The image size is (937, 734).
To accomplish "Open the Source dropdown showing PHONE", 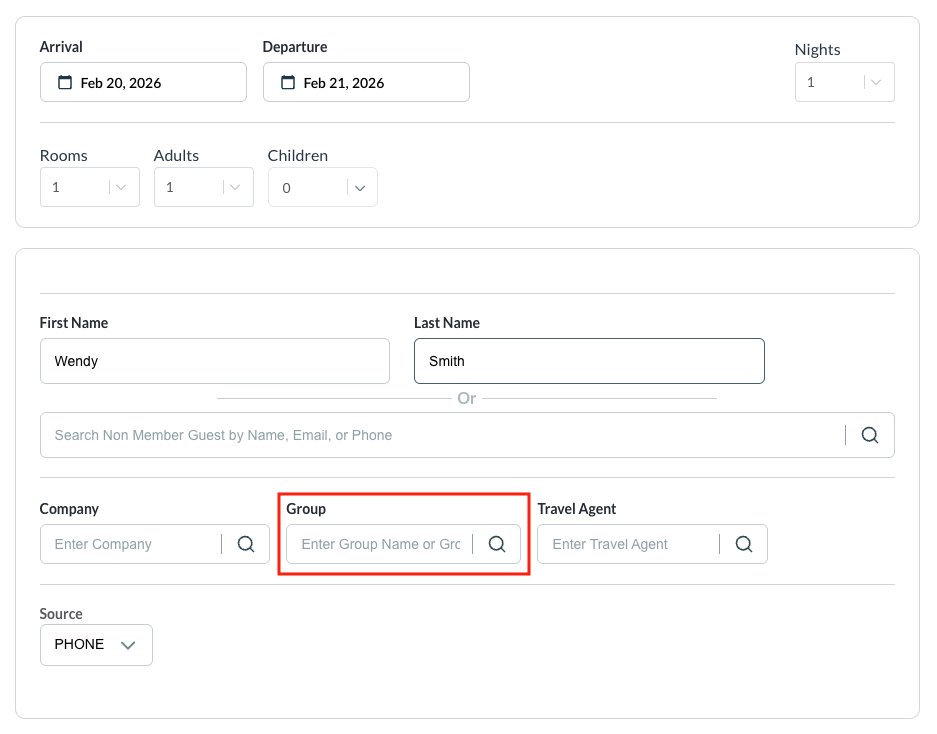I will (96, 645).
